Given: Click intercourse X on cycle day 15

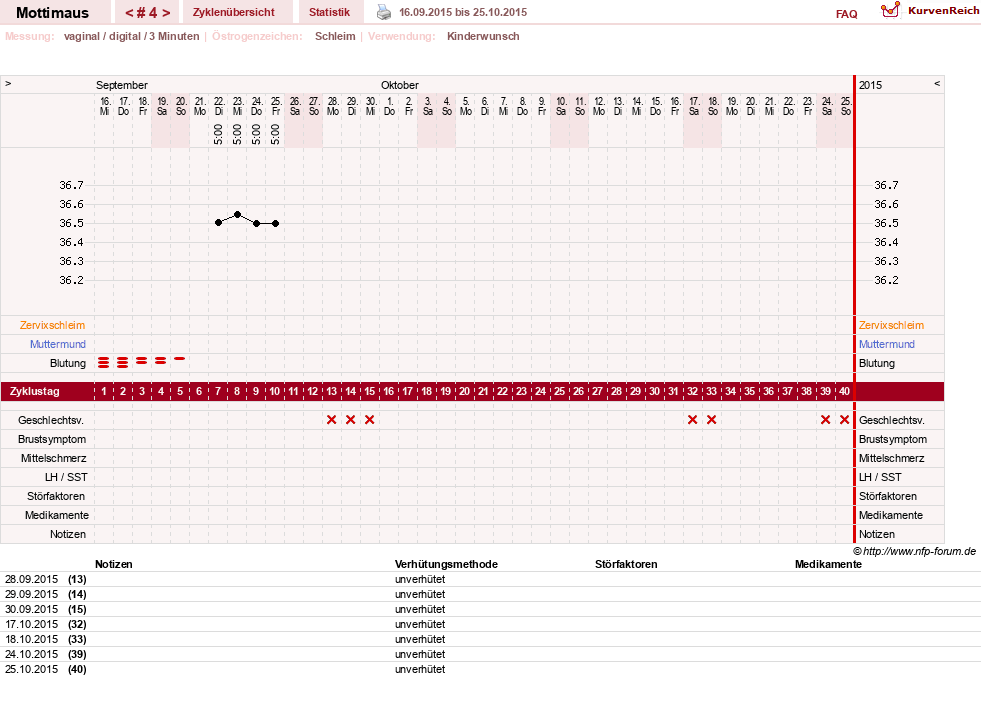Looking at the screenshot, I should pos(370,420).
